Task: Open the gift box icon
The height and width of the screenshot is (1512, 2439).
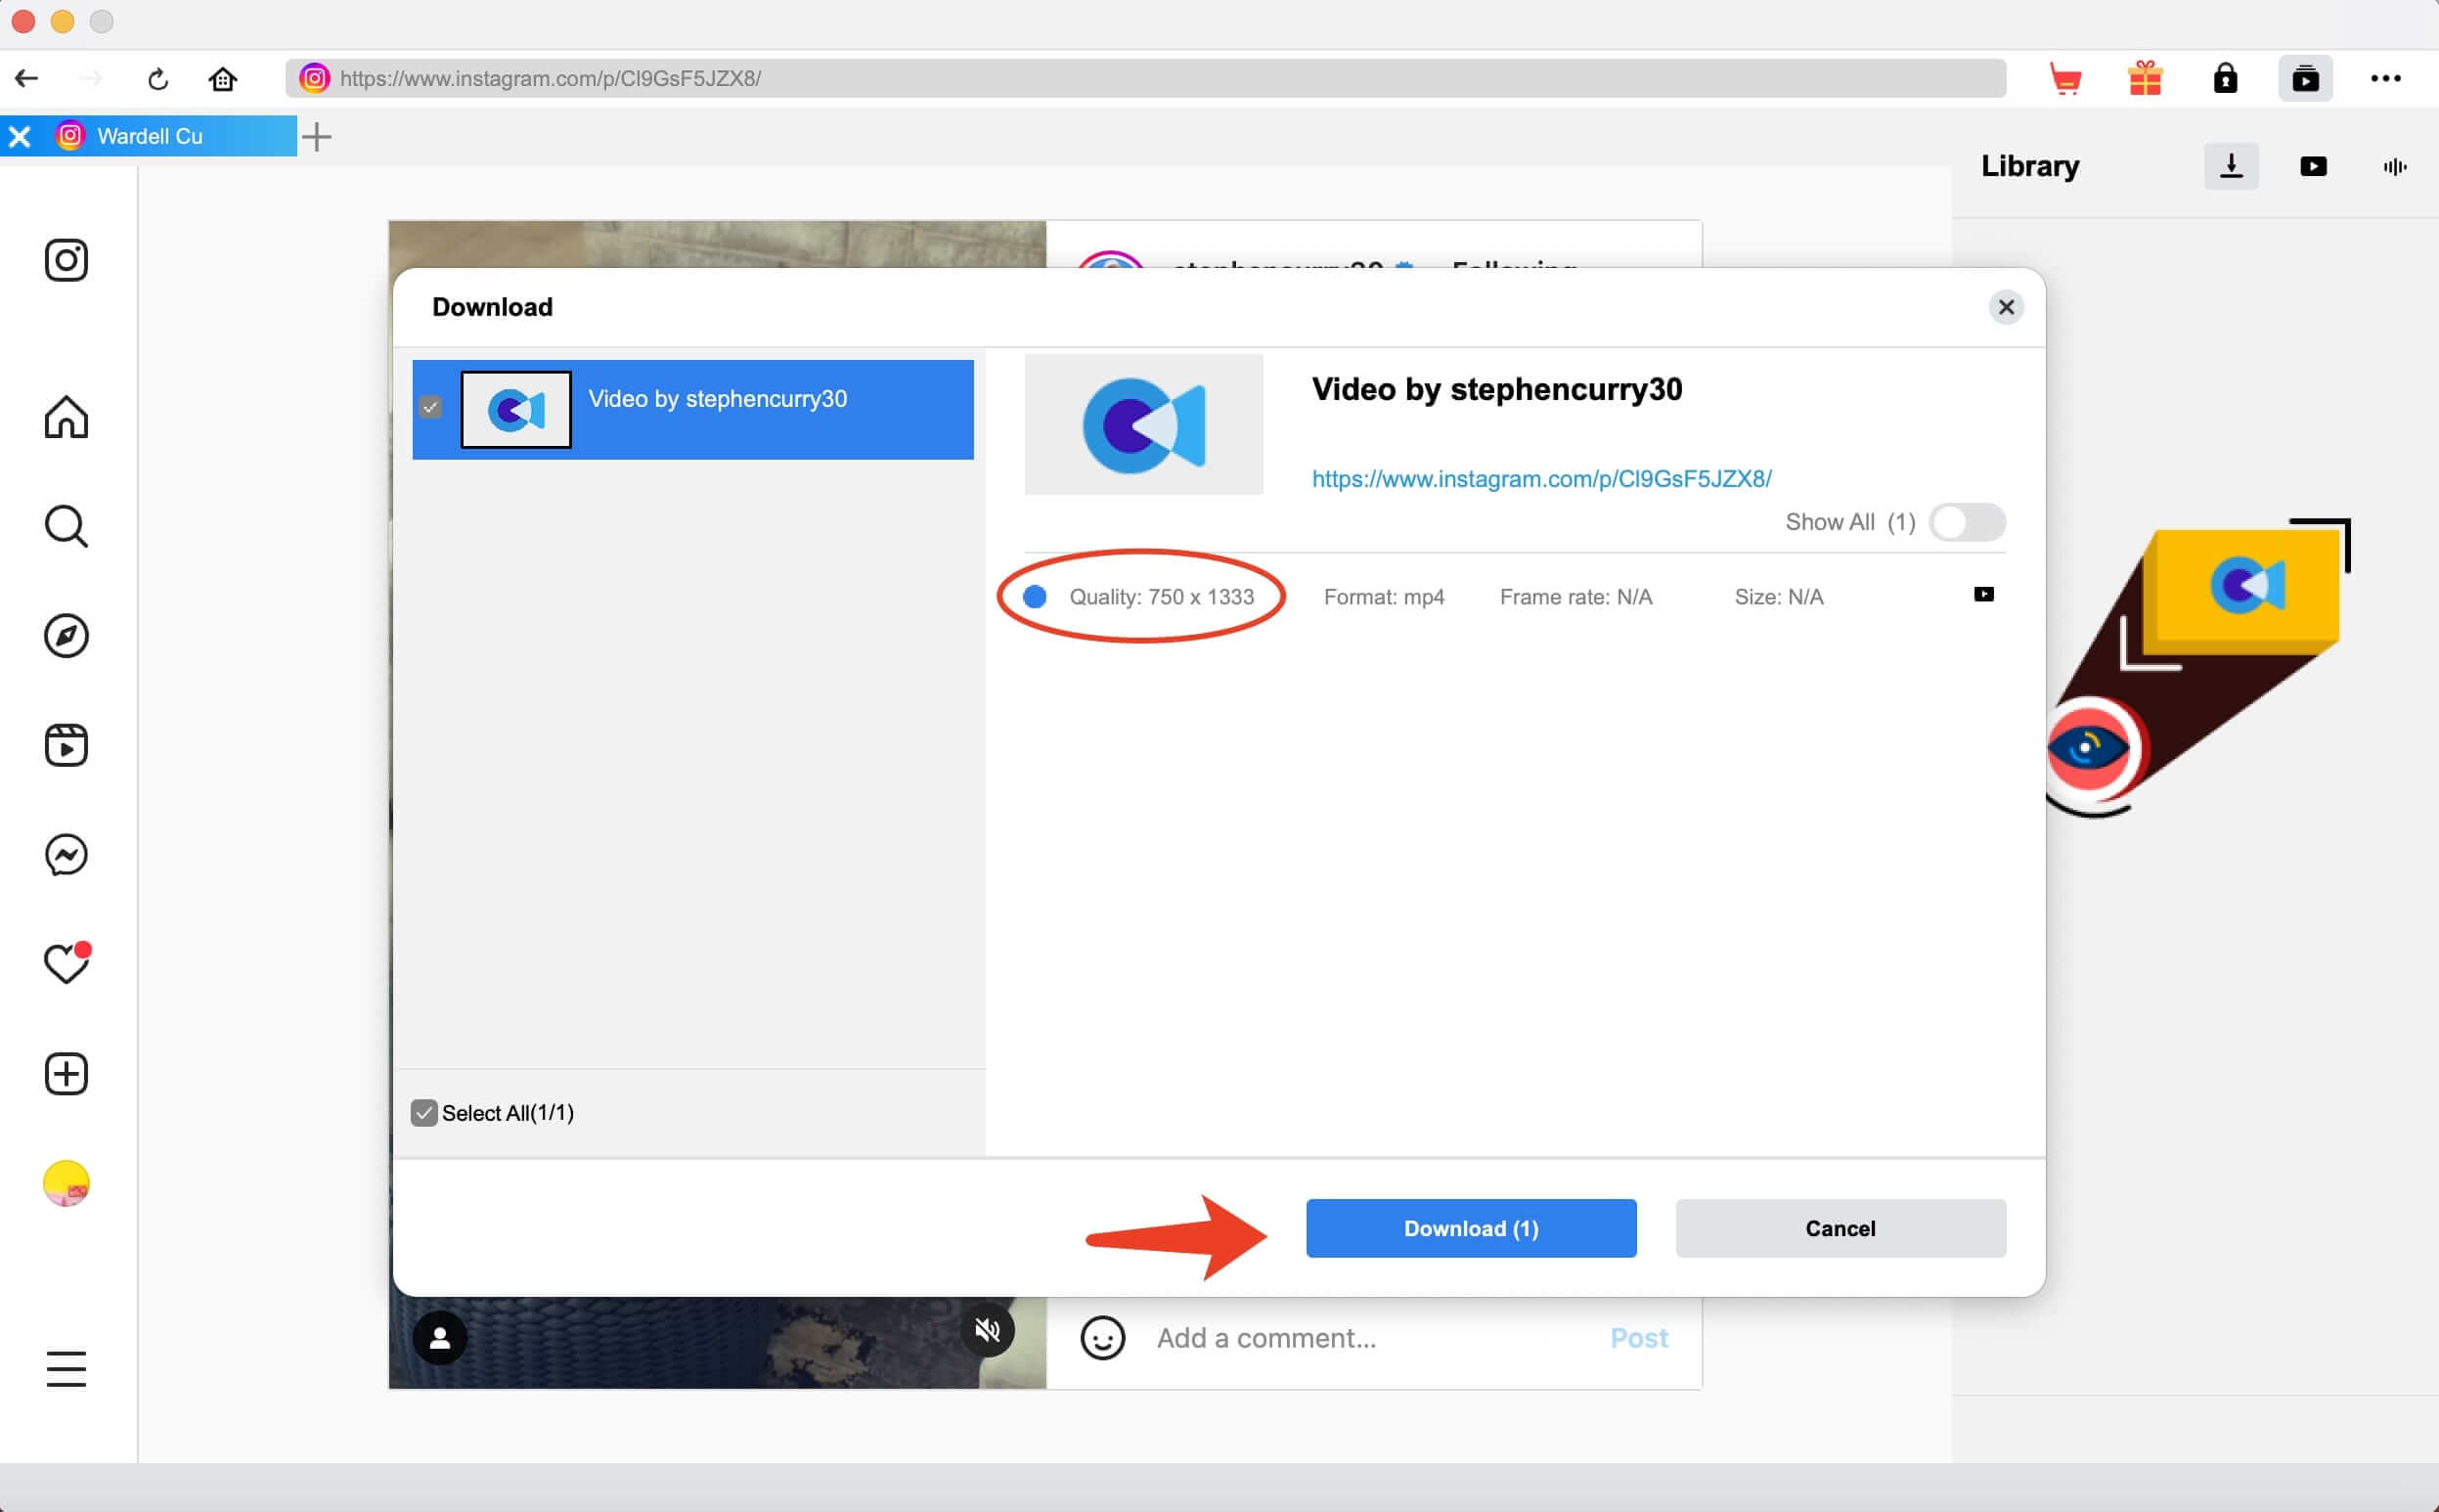Action: click(2145, 78)
